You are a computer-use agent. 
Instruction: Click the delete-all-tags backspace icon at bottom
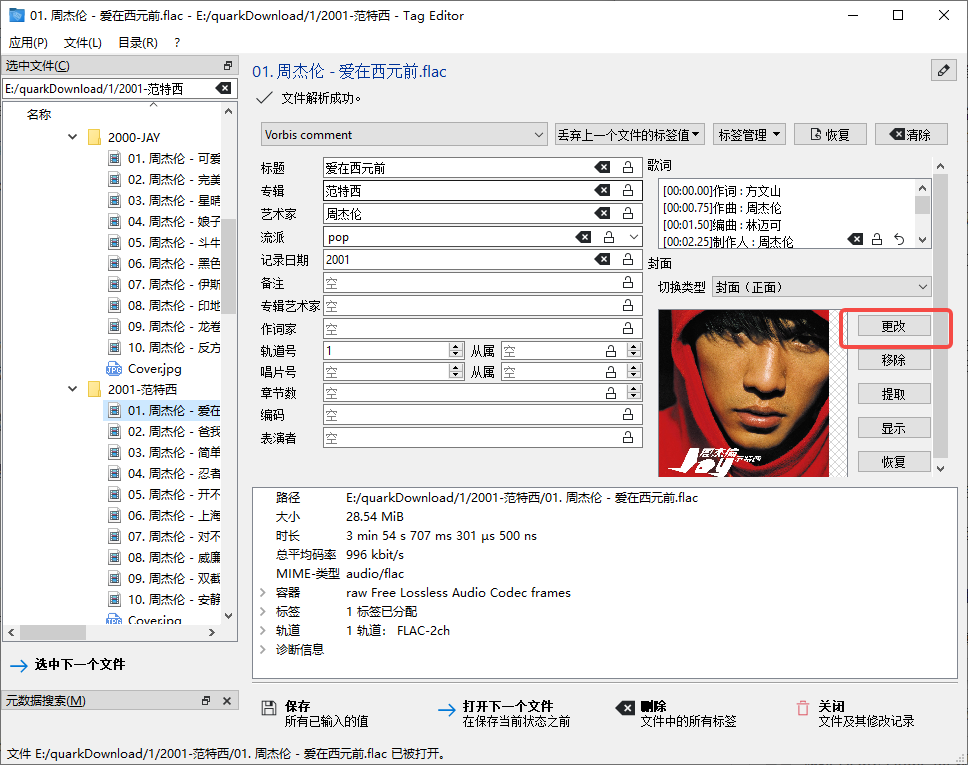point(625,708)
